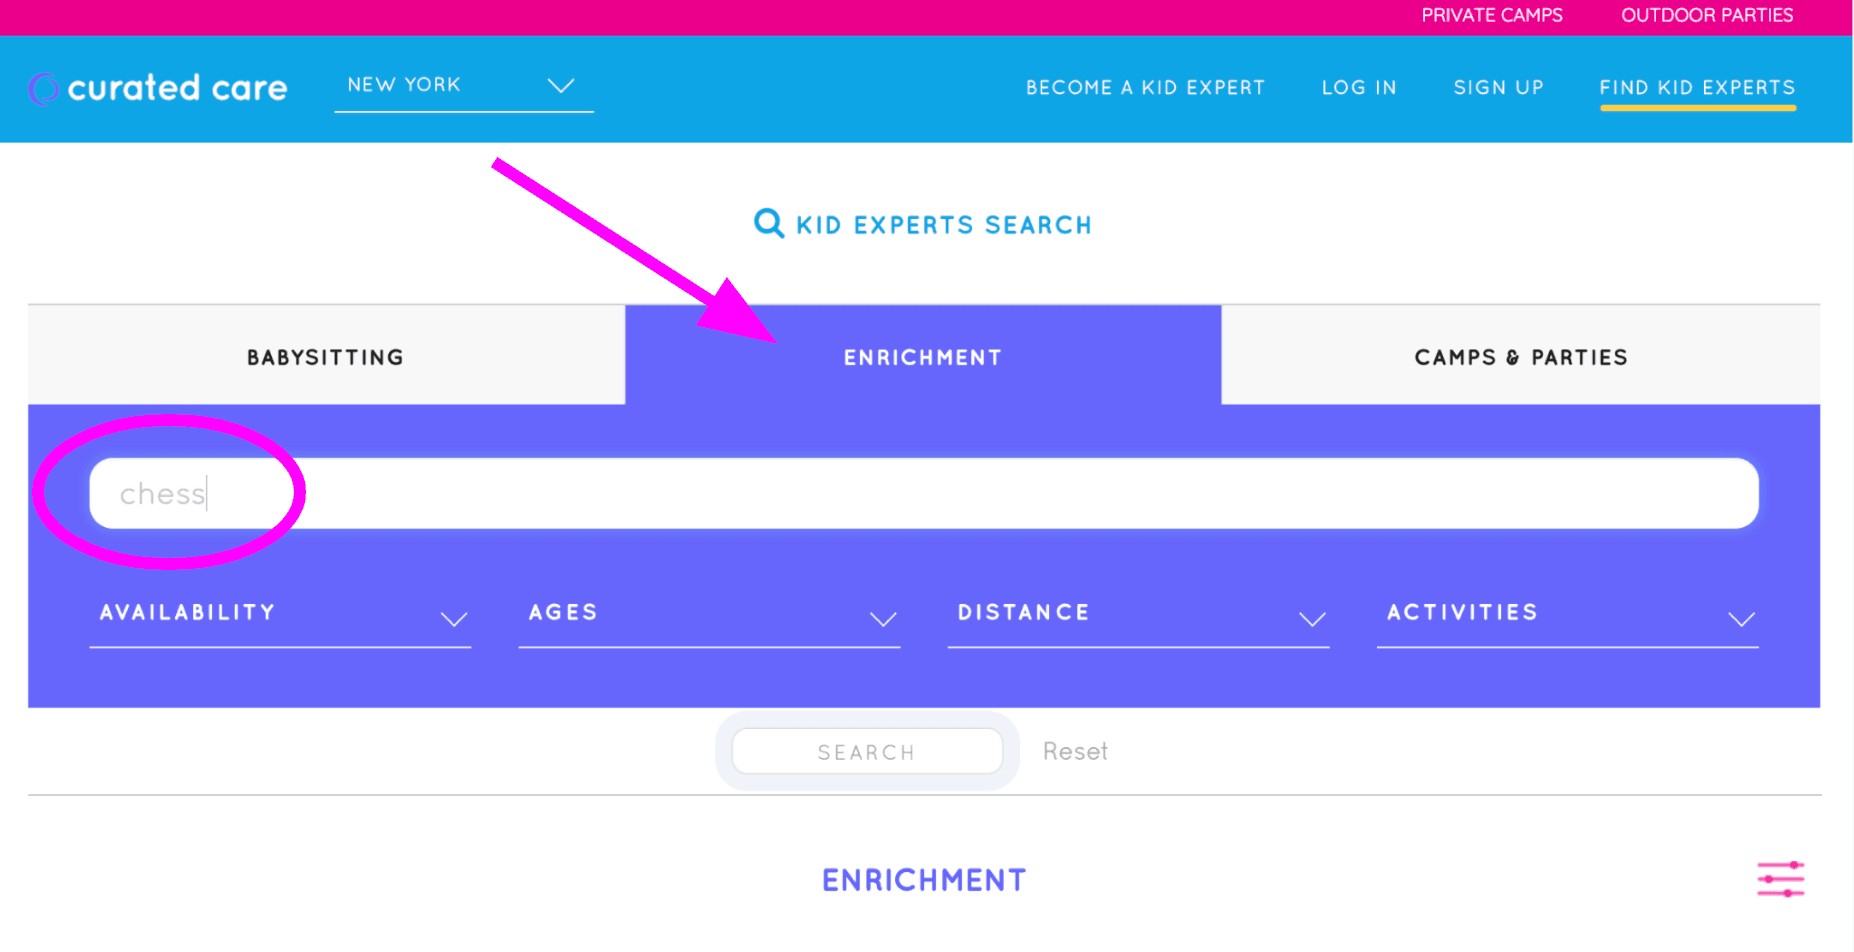Viewport: 1854px width, 952px height.
Task: Click Sign Up in navigation
Action: coord(1498,88)
